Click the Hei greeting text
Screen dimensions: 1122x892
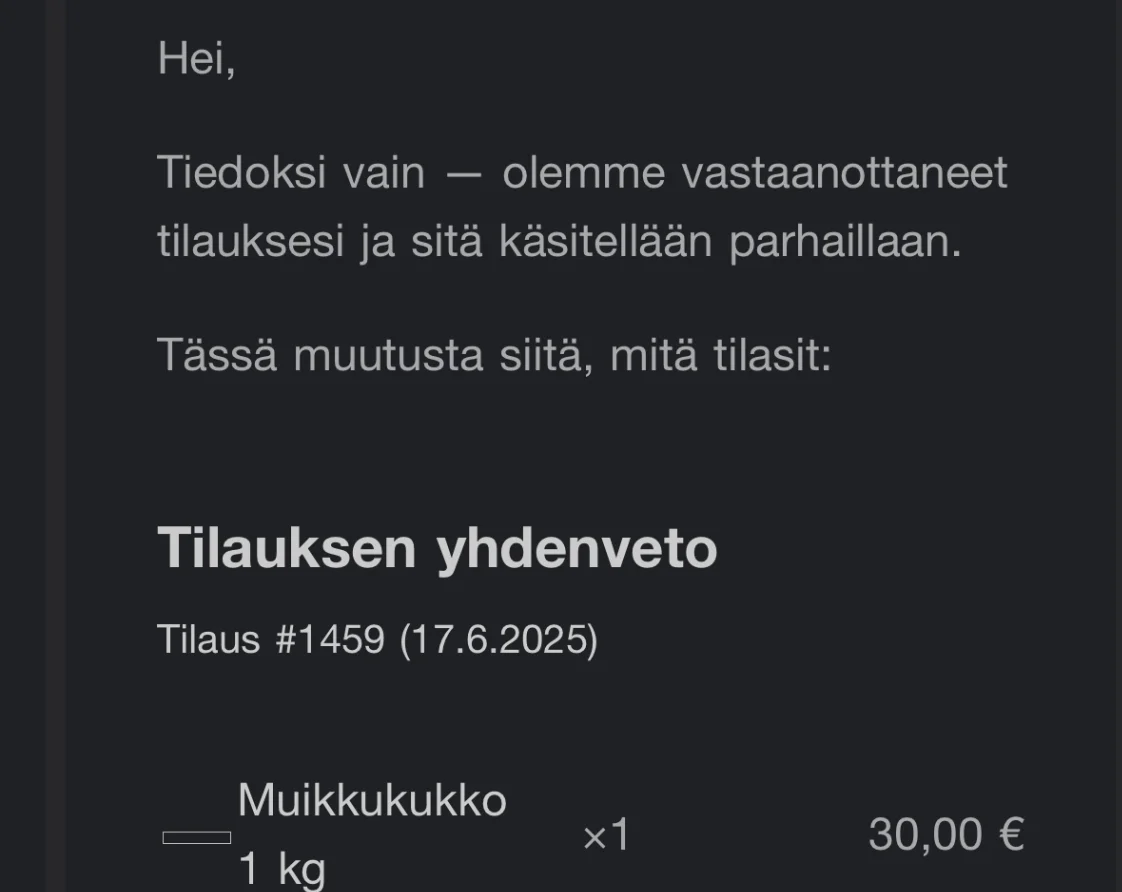click(196, 59)
